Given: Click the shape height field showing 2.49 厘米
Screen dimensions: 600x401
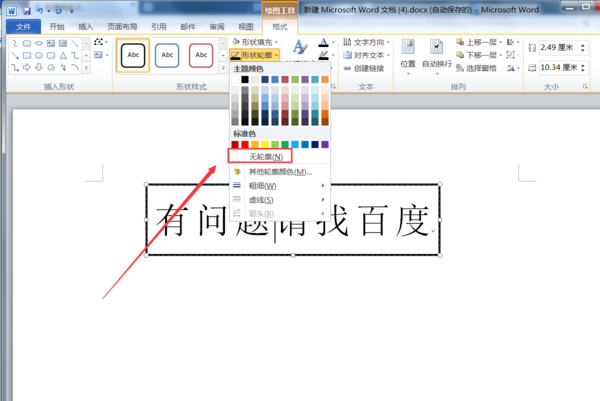Looking at the screenshot, I should pos(563,47).
